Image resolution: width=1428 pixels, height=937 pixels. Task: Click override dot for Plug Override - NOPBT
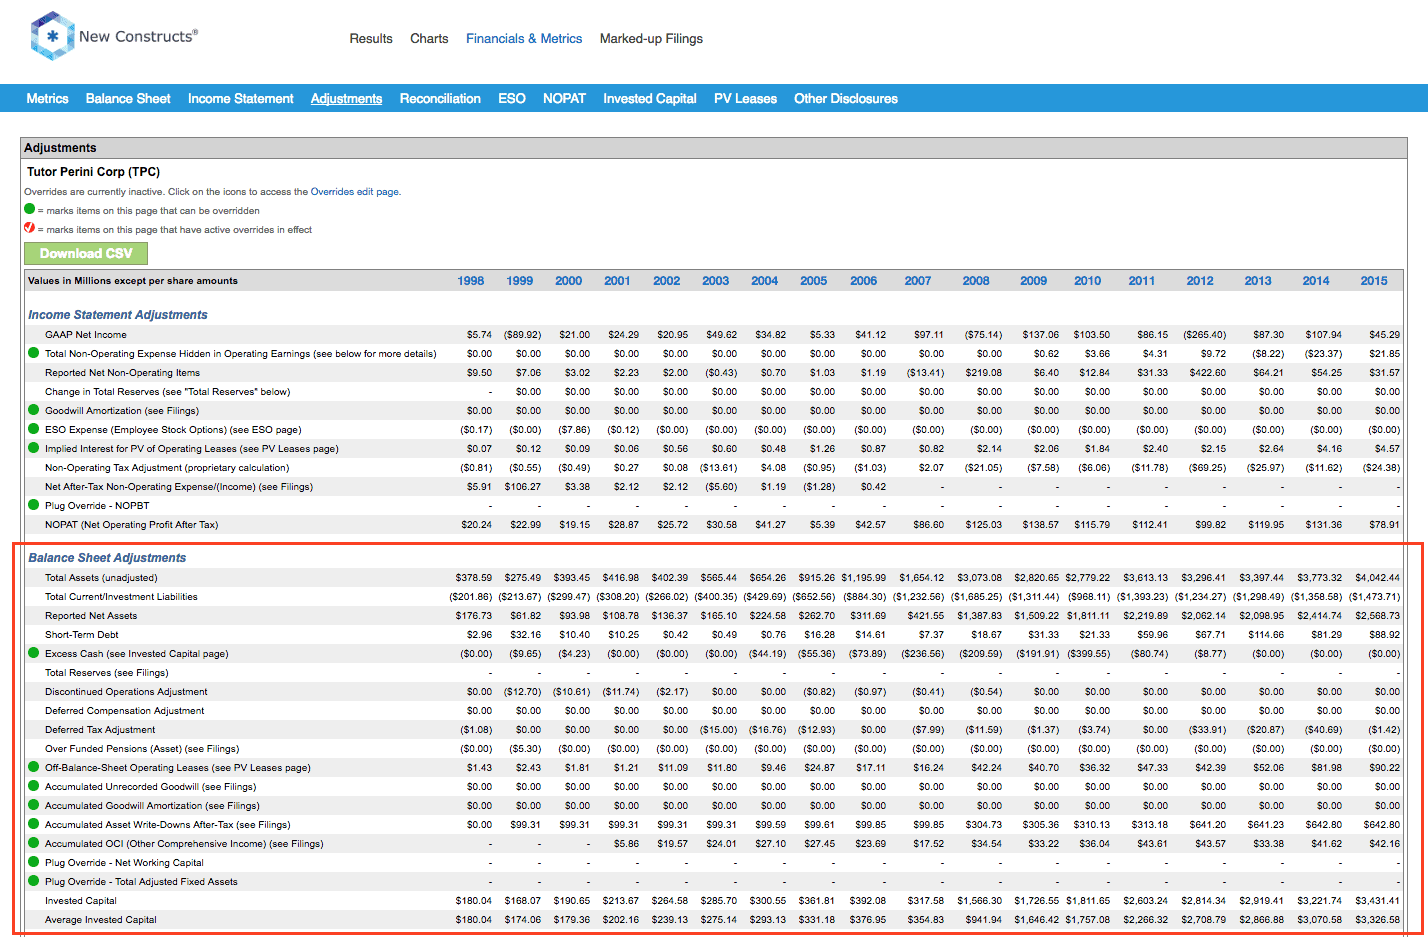point(33,505)
